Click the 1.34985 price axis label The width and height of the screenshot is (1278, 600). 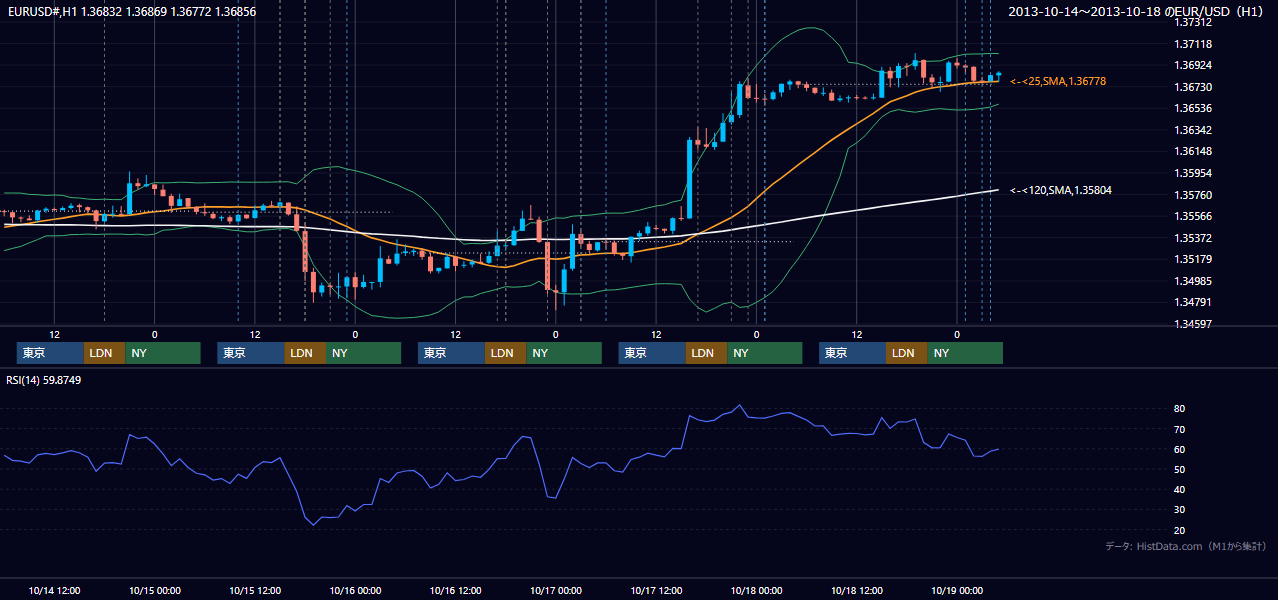click(x=1193, y=281)
